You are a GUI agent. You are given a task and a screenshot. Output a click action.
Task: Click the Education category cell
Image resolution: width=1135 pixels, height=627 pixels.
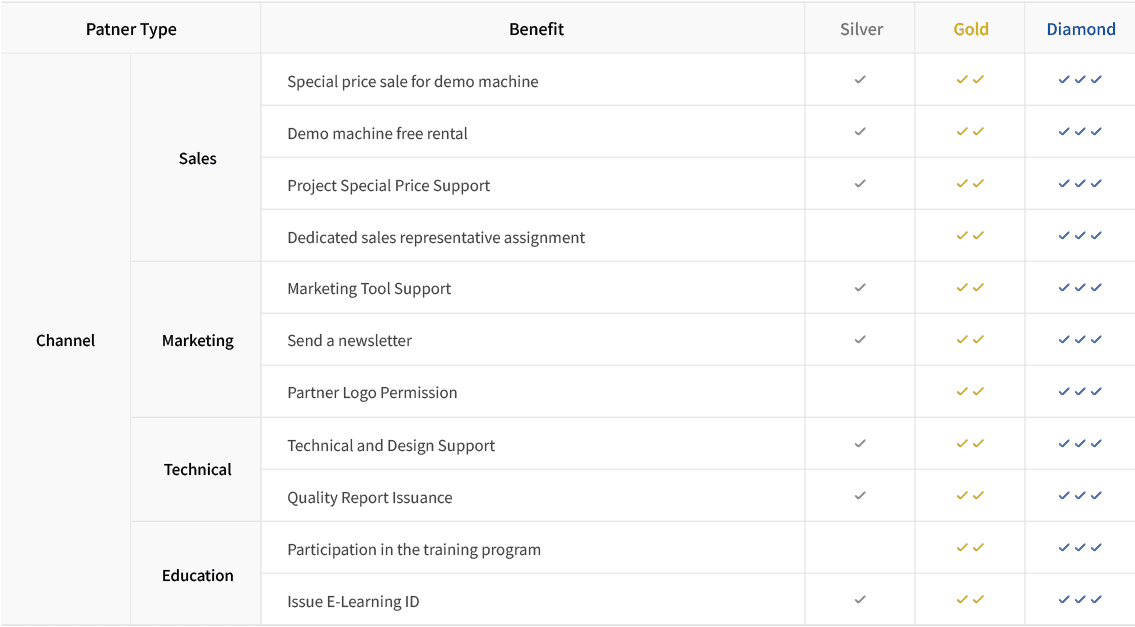tap(198, 576)
